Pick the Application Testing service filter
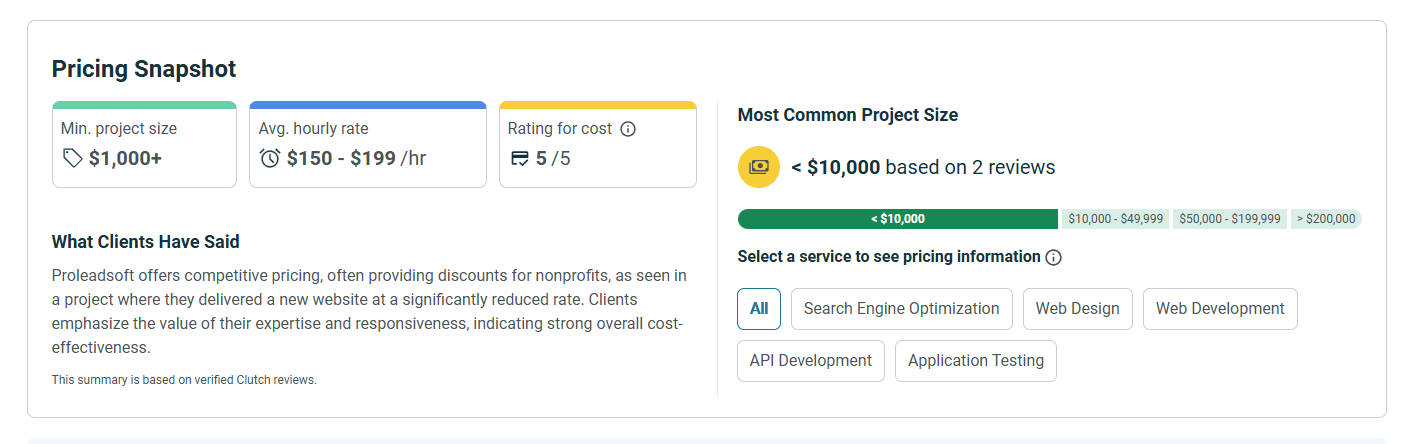Viewport: 1427px width, 444px height. pyautogui.click(x=975, y=361)
